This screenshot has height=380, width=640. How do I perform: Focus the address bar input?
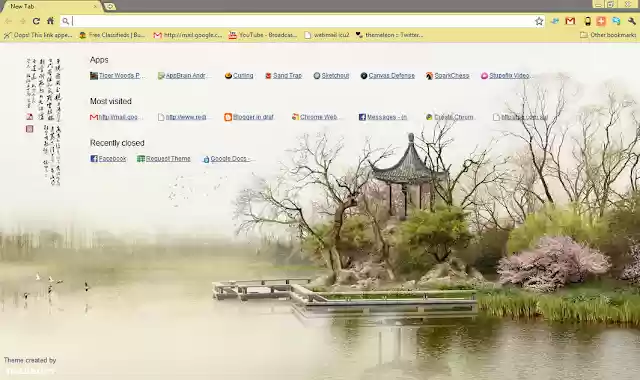(x=302, y=21)
